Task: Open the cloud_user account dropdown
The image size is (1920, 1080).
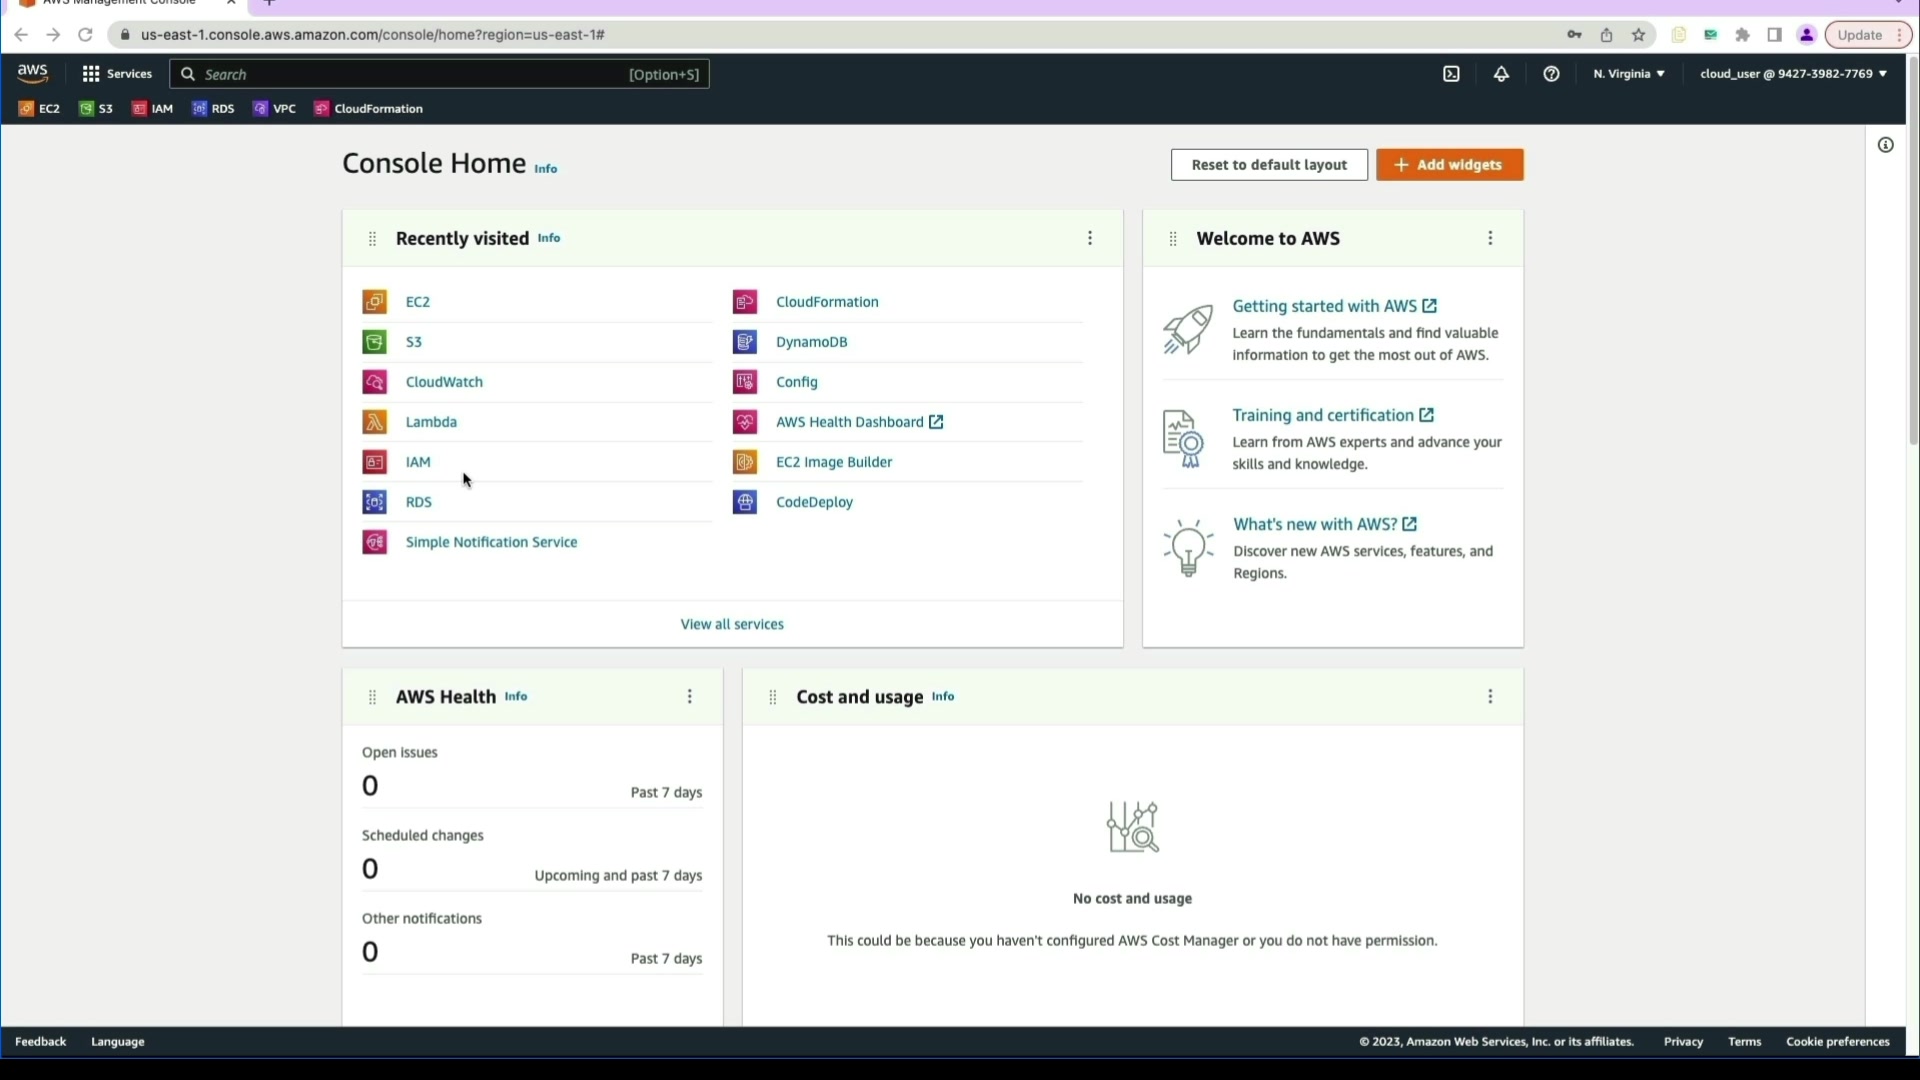Action: click(x=1792, y=74)
